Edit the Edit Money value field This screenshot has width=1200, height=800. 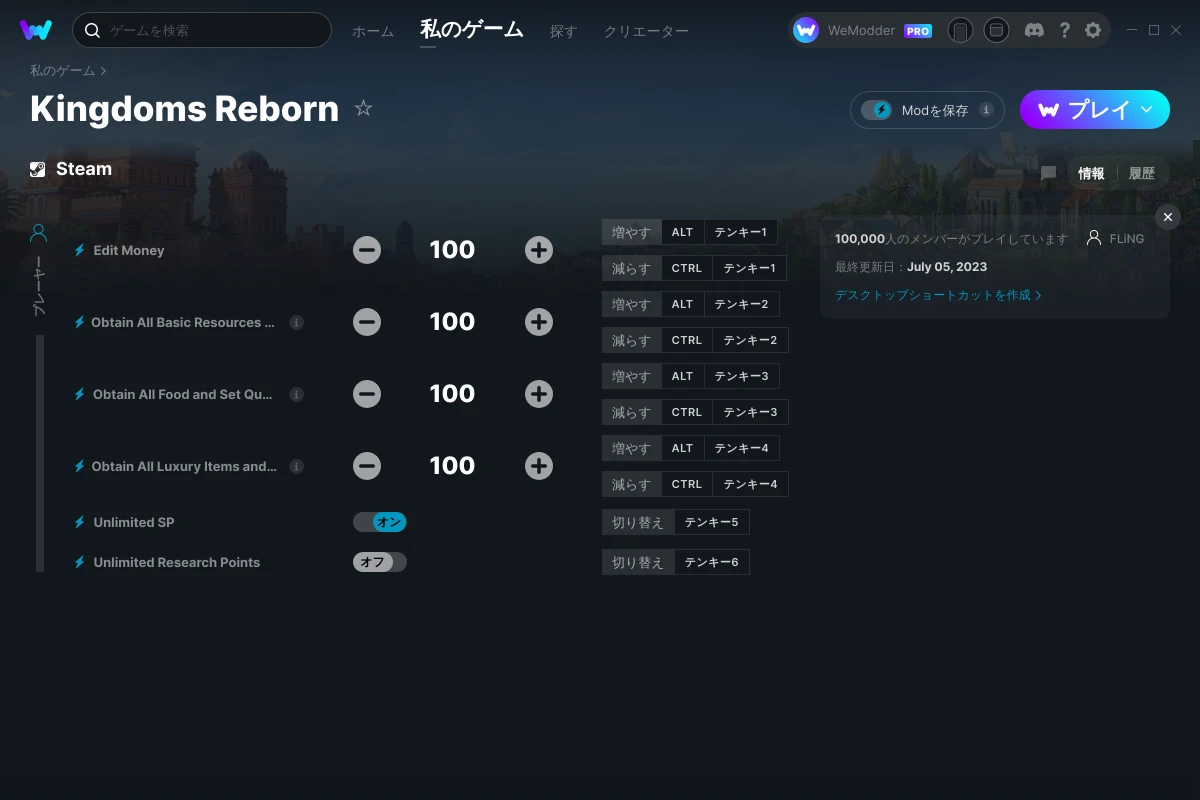(452, 250)
